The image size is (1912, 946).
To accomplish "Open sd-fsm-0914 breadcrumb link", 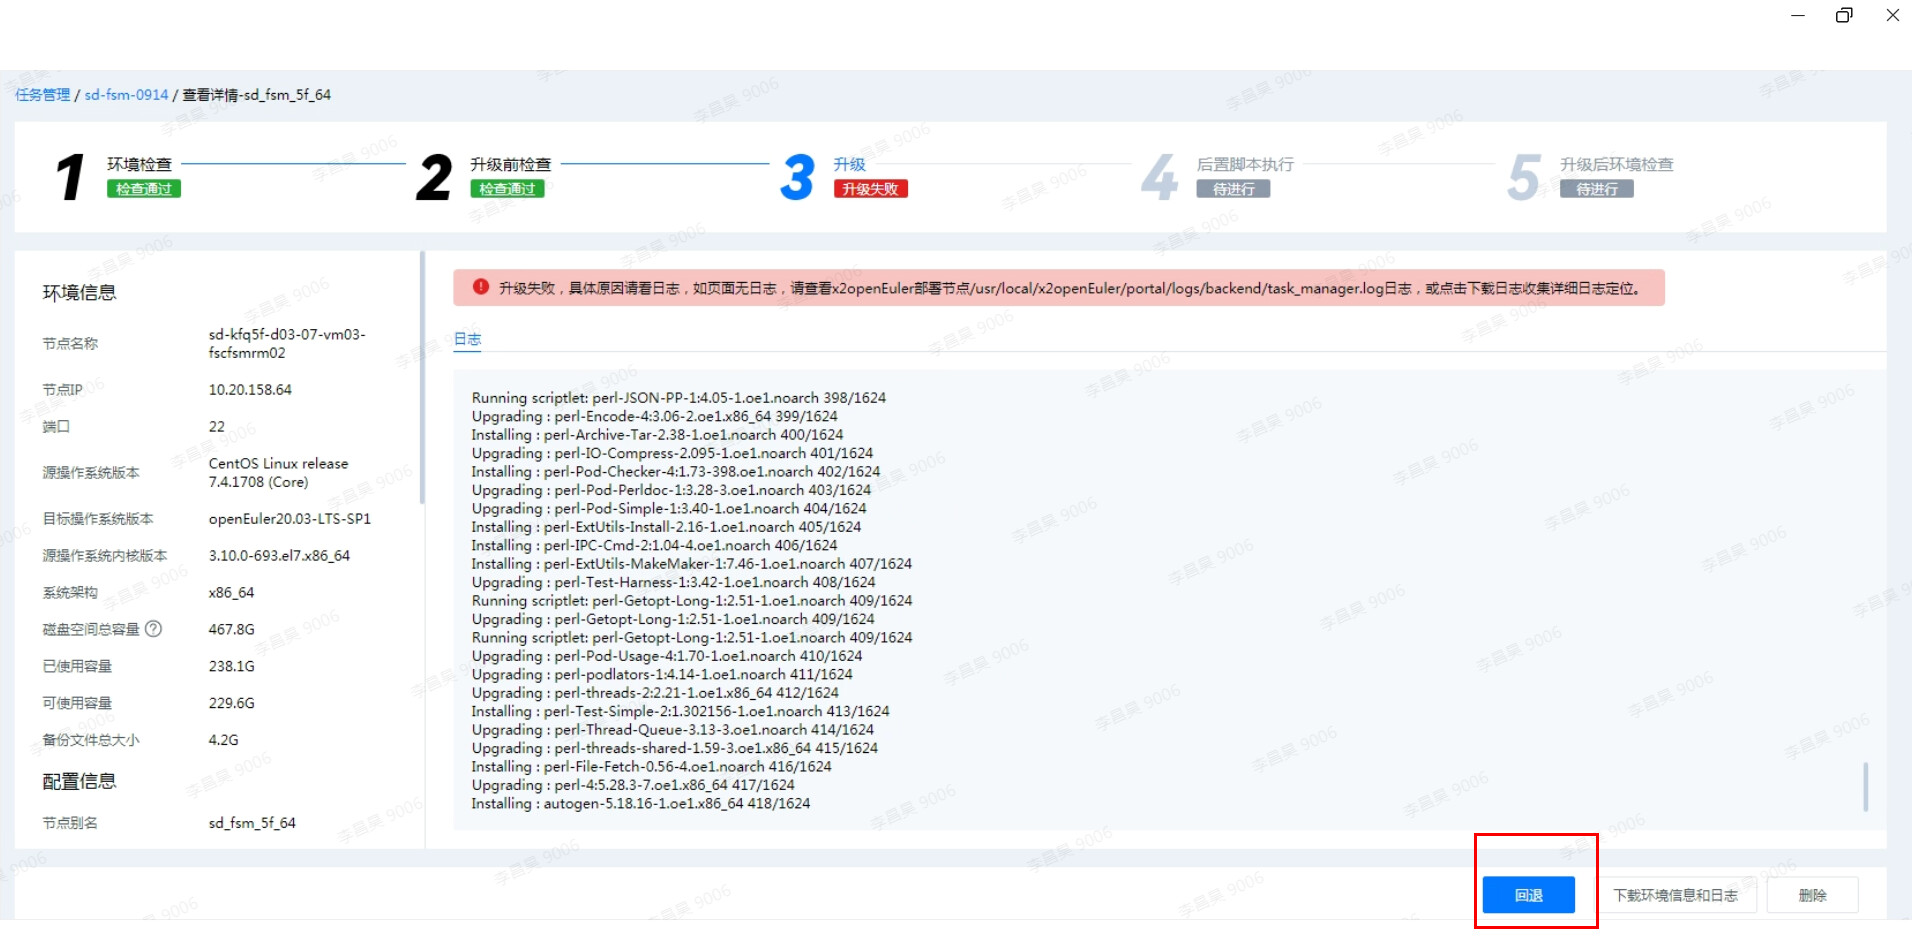I will pyautogui.click(x=126, y=95).
